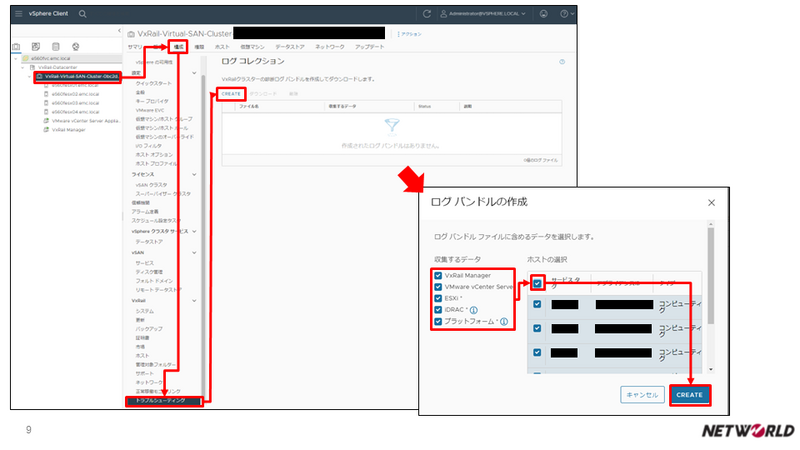The image size is (800, 450).
Task: Open ディスク管理 under vSAN
Action: 149,272
